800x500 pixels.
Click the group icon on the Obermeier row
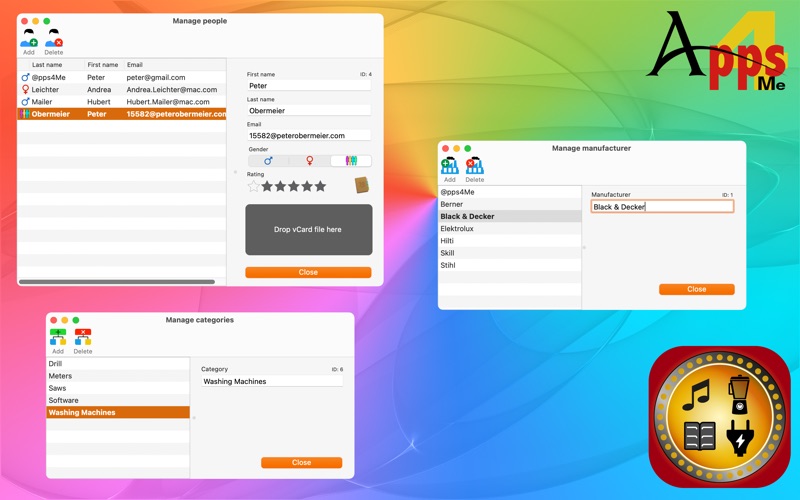tap(24, 114)
